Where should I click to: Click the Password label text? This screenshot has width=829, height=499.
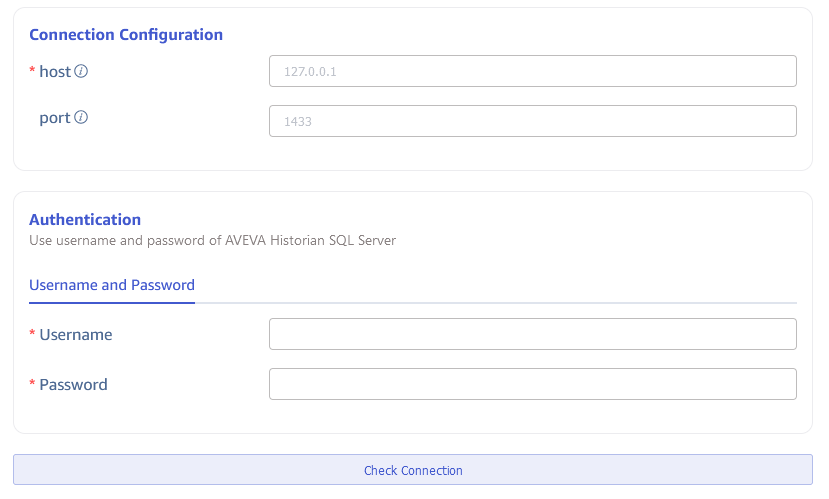tap(73, 385)
